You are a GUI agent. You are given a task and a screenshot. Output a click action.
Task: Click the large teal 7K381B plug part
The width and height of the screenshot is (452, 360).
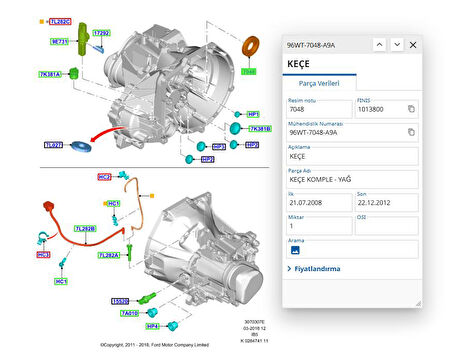[x=235, y=128]
